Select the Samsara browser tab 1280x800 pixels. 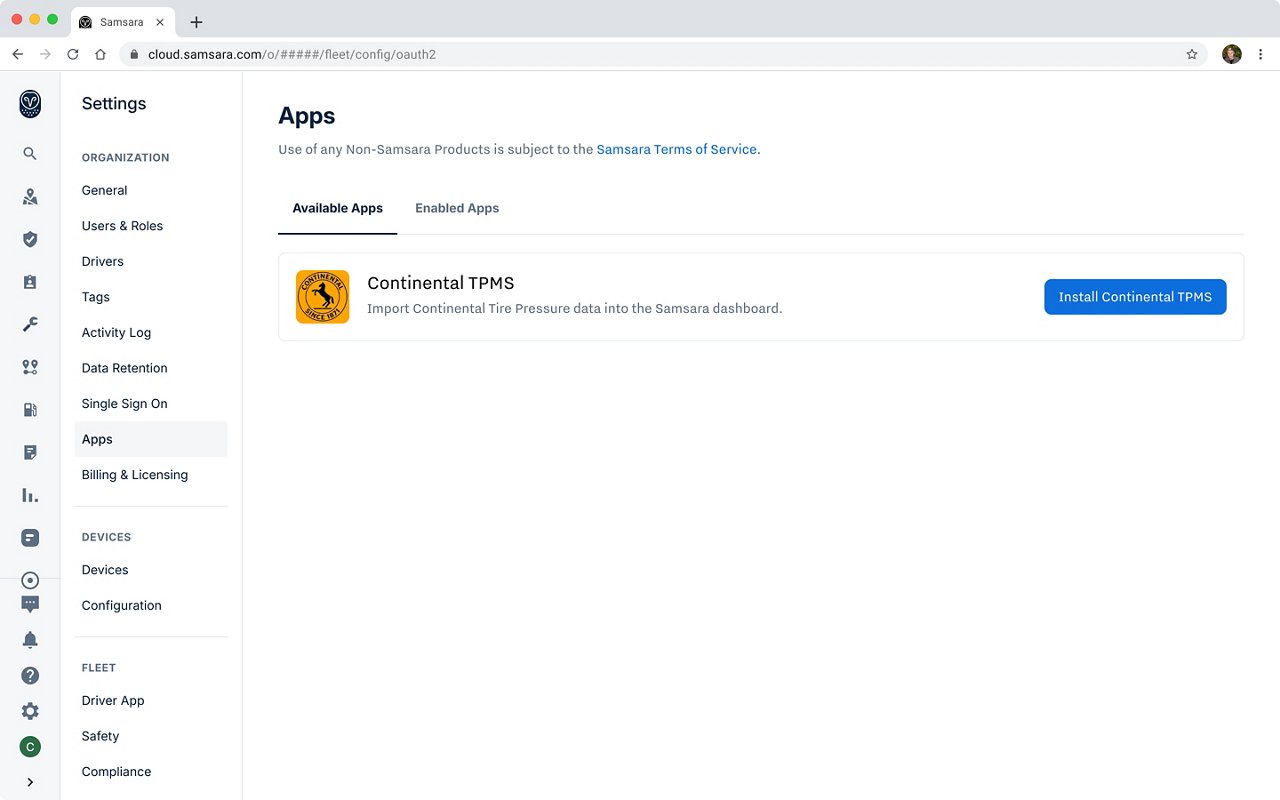coord(121,22)
